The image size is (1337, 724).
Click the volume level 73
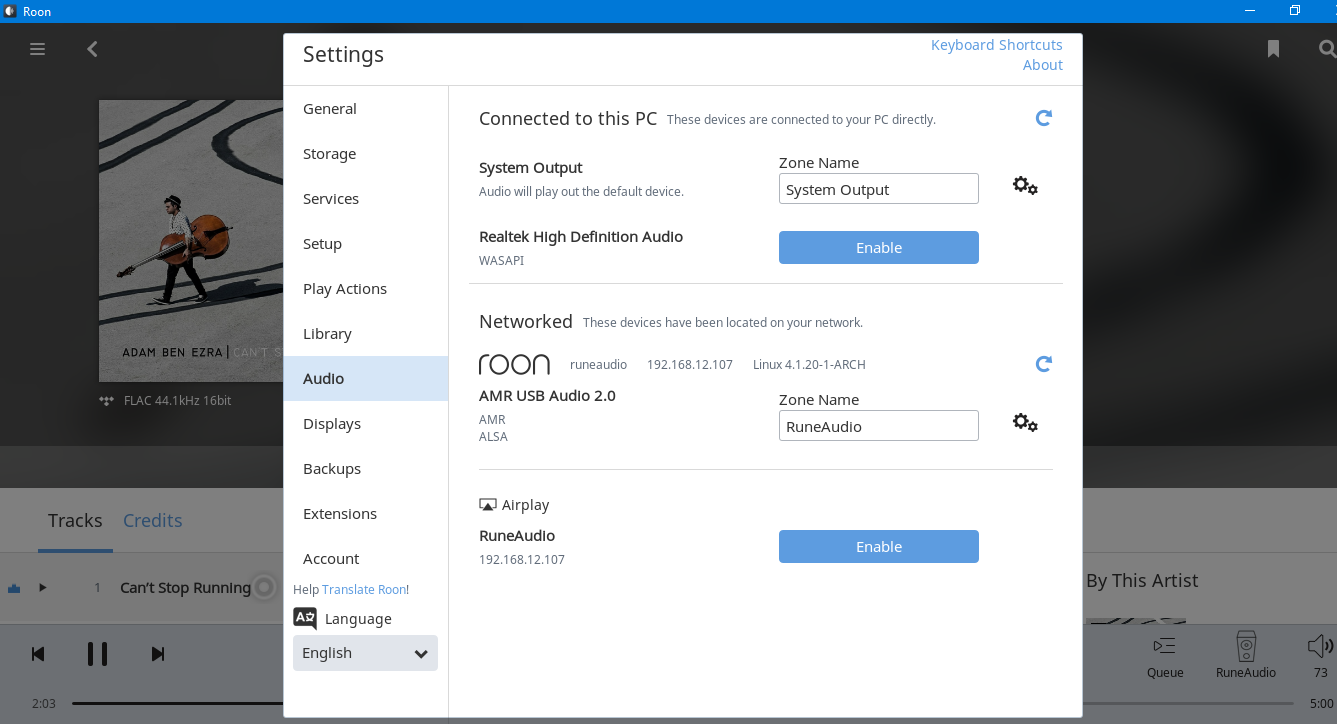1321,673
